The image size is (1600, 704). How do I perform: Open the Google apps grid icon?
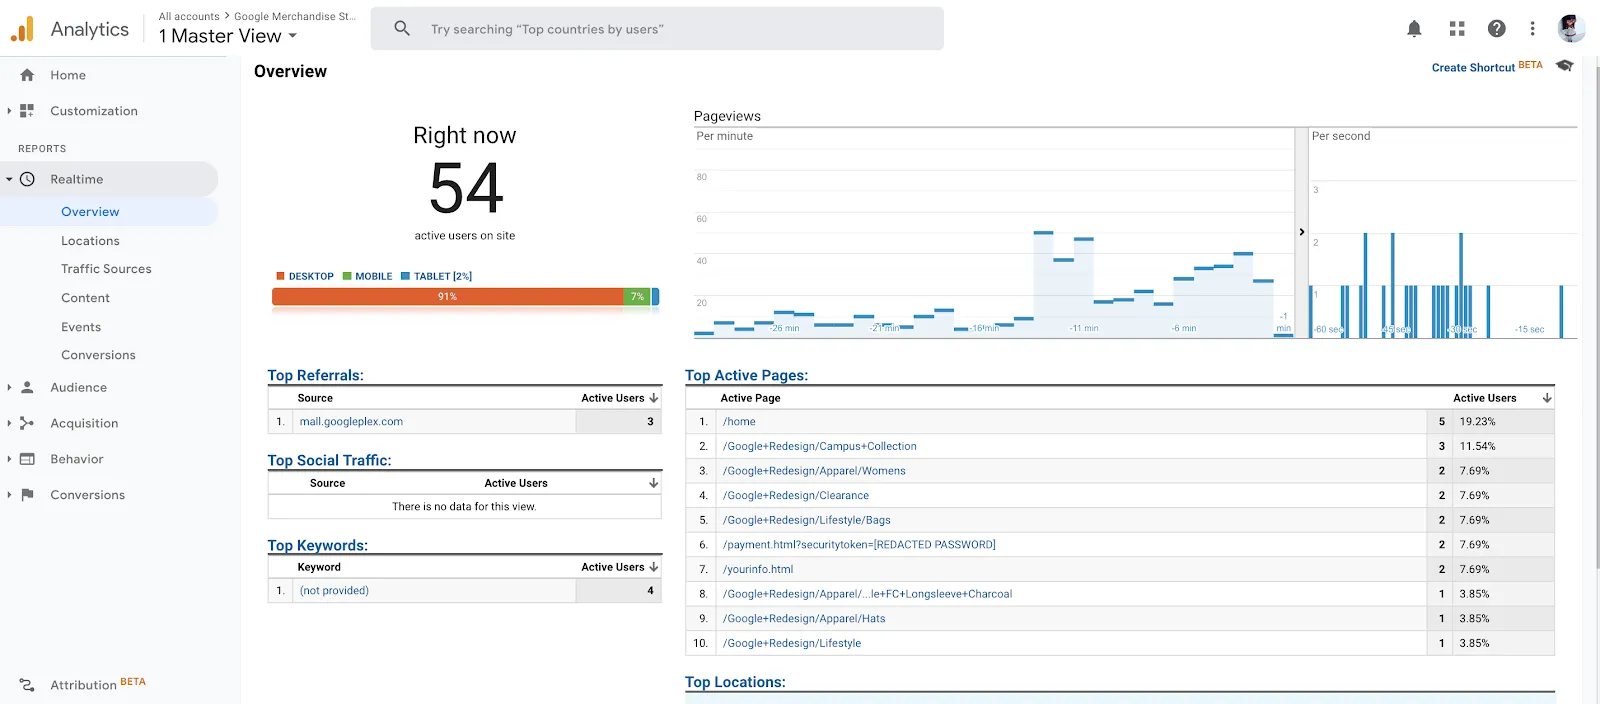(1457, 29)
